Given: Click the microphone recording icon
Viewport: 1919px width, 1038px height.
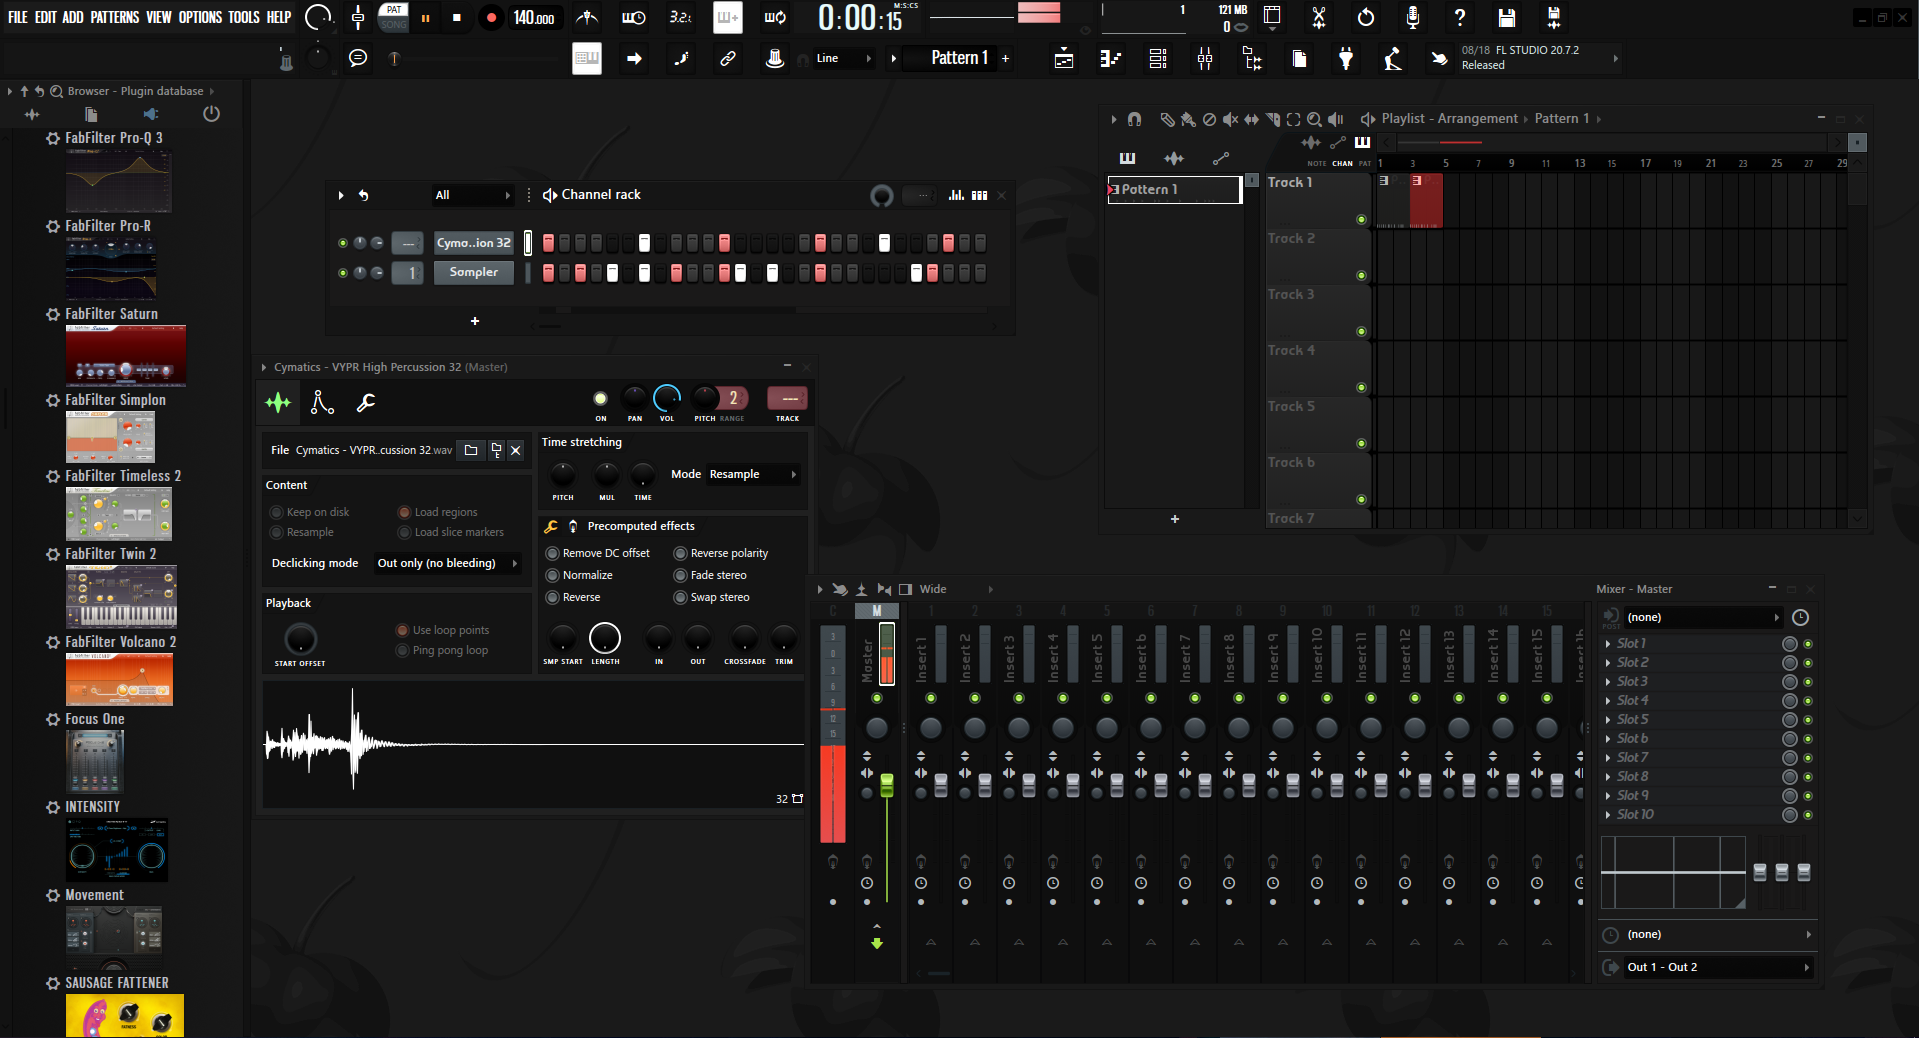Looking at the screenshot, I should [1413, 17].
